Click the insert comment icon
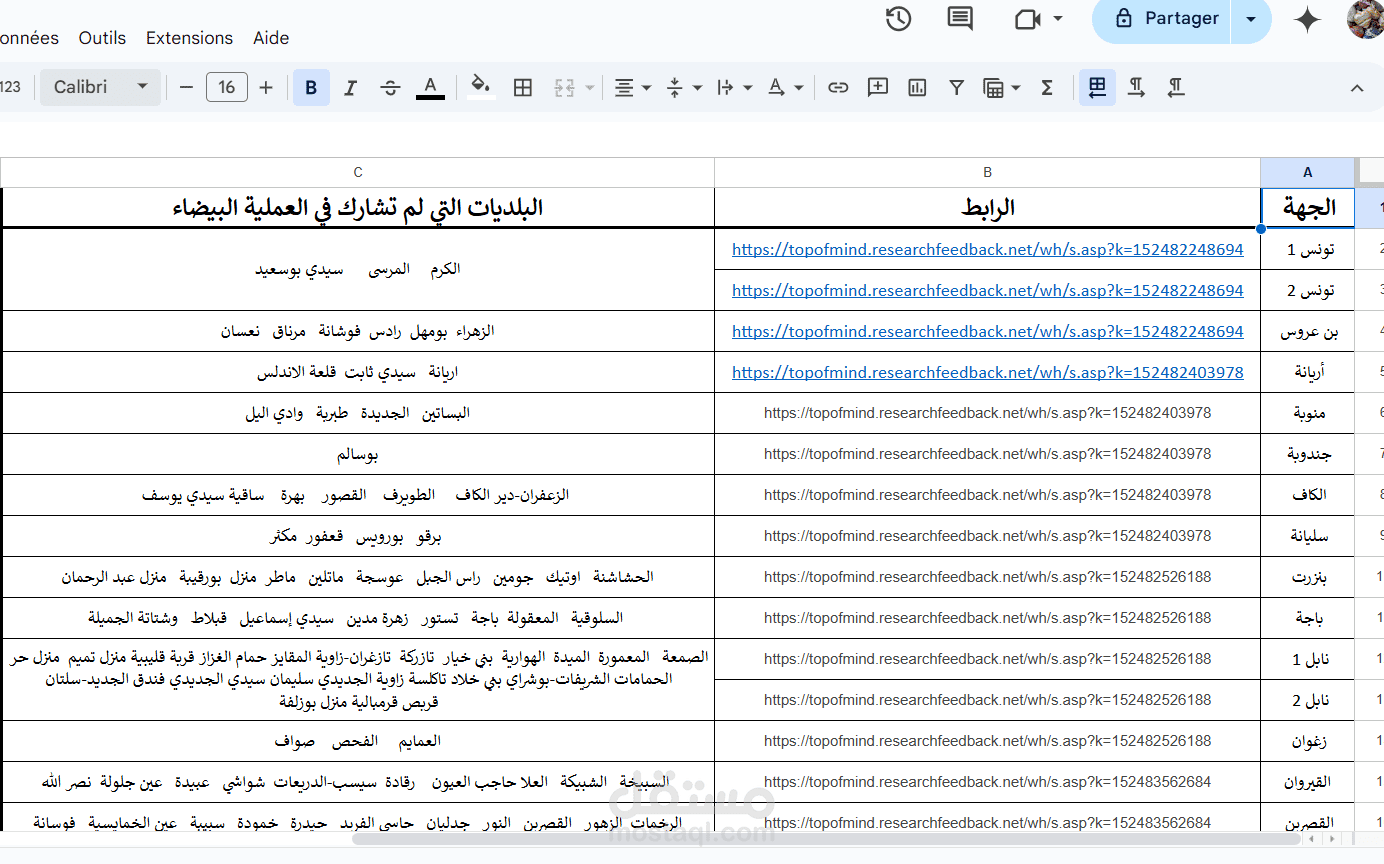Image resolution: width=1384 pixels, height=864 pixels. click(878, 88)
